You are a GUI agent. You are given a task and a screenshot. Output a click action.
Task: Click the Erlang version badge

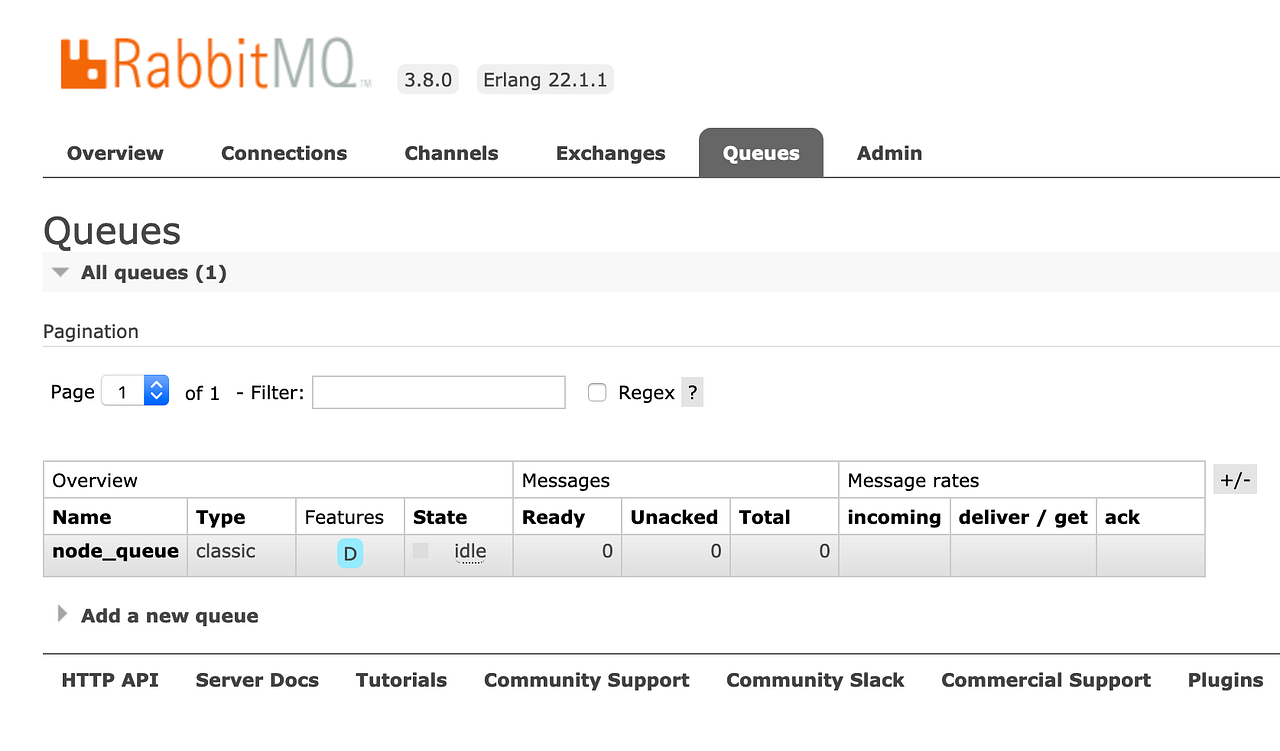[545, 79]
